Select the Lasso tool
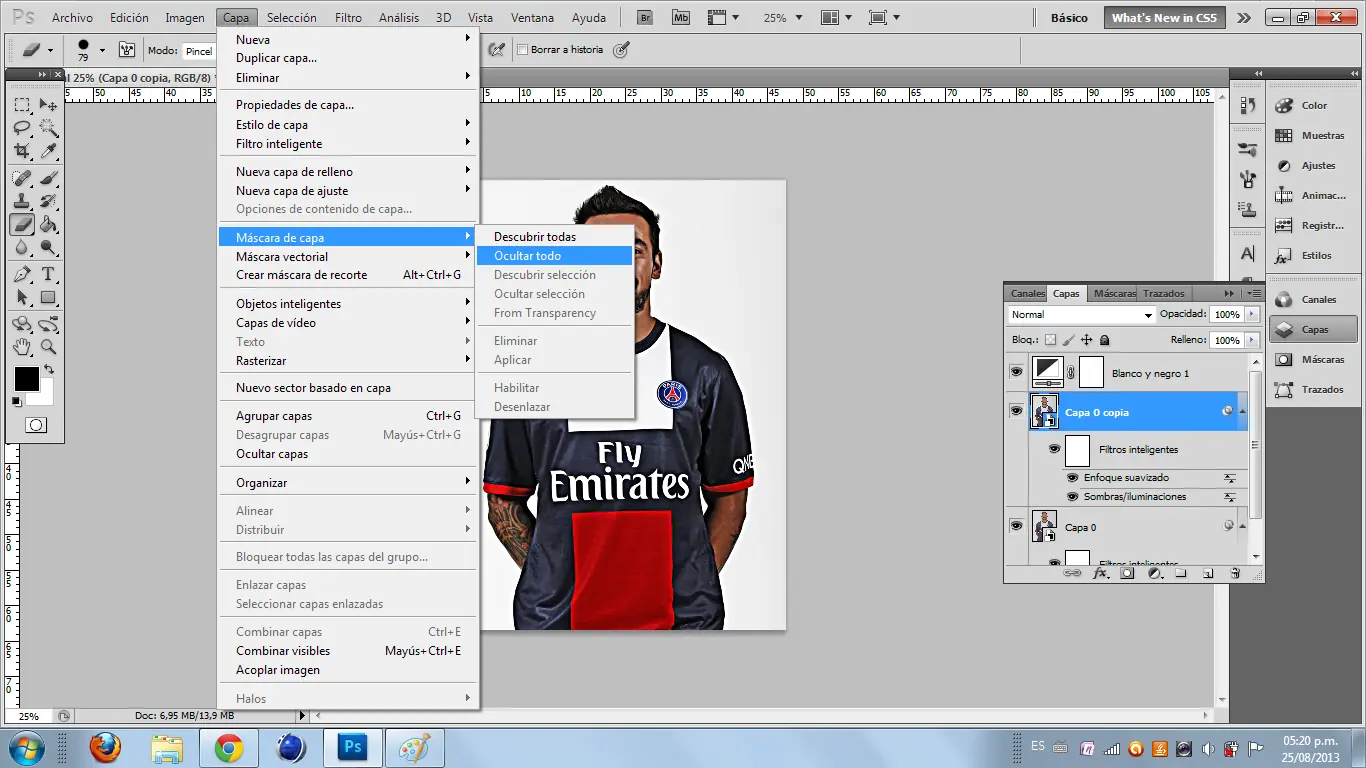This screenshot has width=1366, height=768. click(x=22, y=128)
